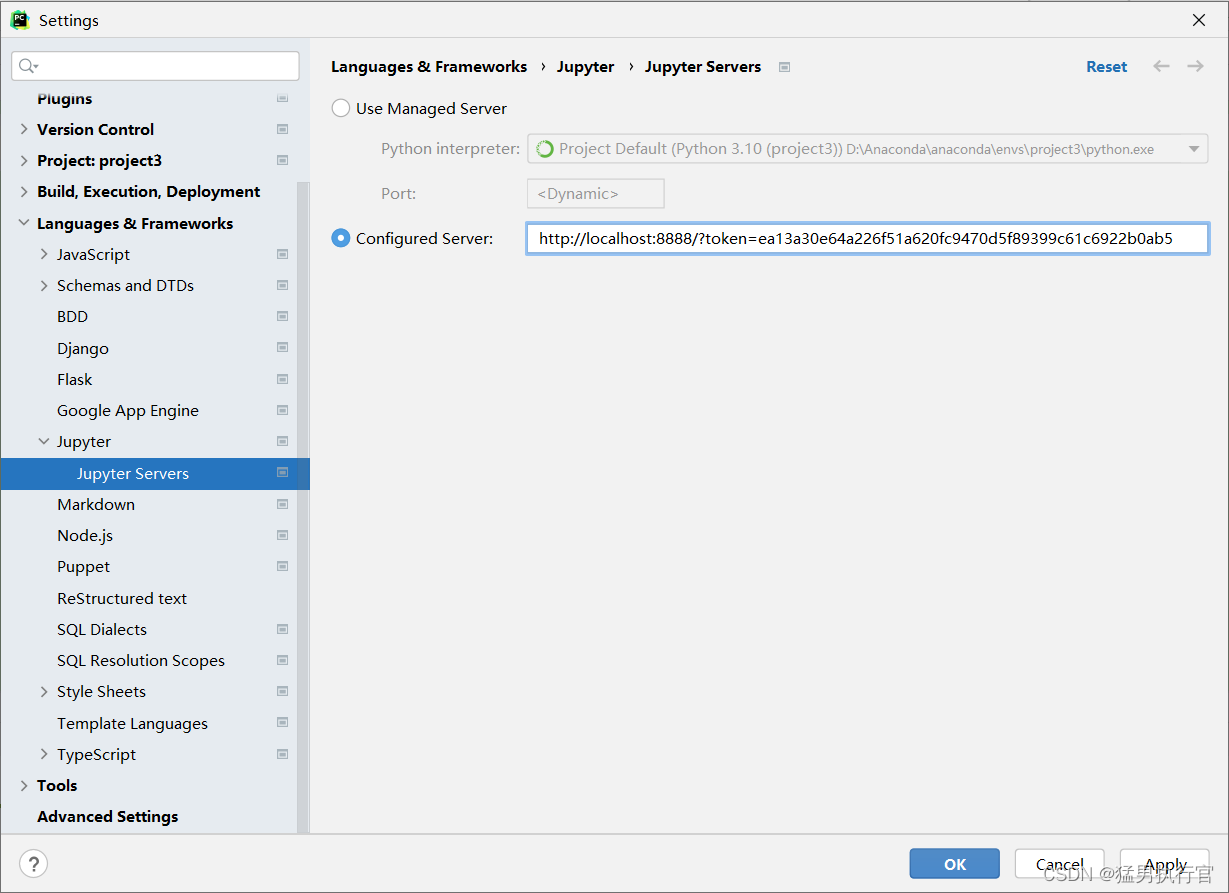Open help with the question mark button

click(x=34, y=864)
